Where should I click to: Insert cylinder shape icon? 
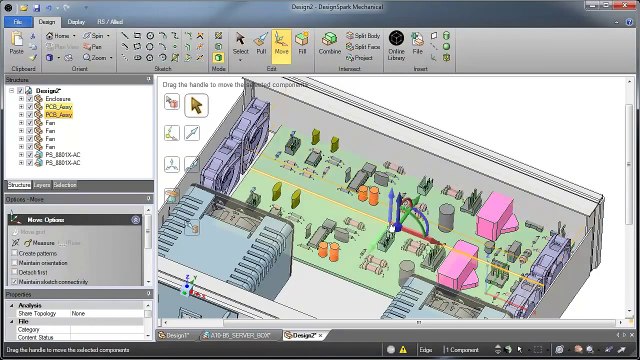click(x=446, y=36)
